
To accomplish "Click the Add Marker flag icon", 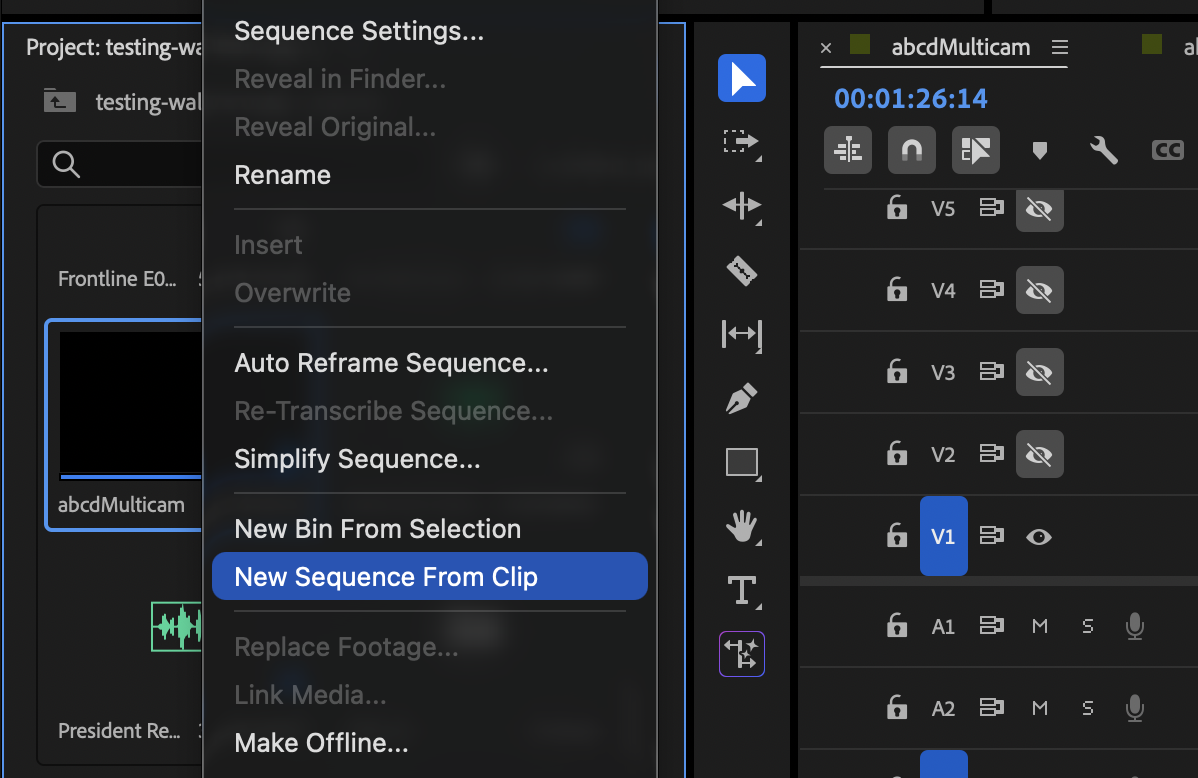I will [x=1040, y=151].
